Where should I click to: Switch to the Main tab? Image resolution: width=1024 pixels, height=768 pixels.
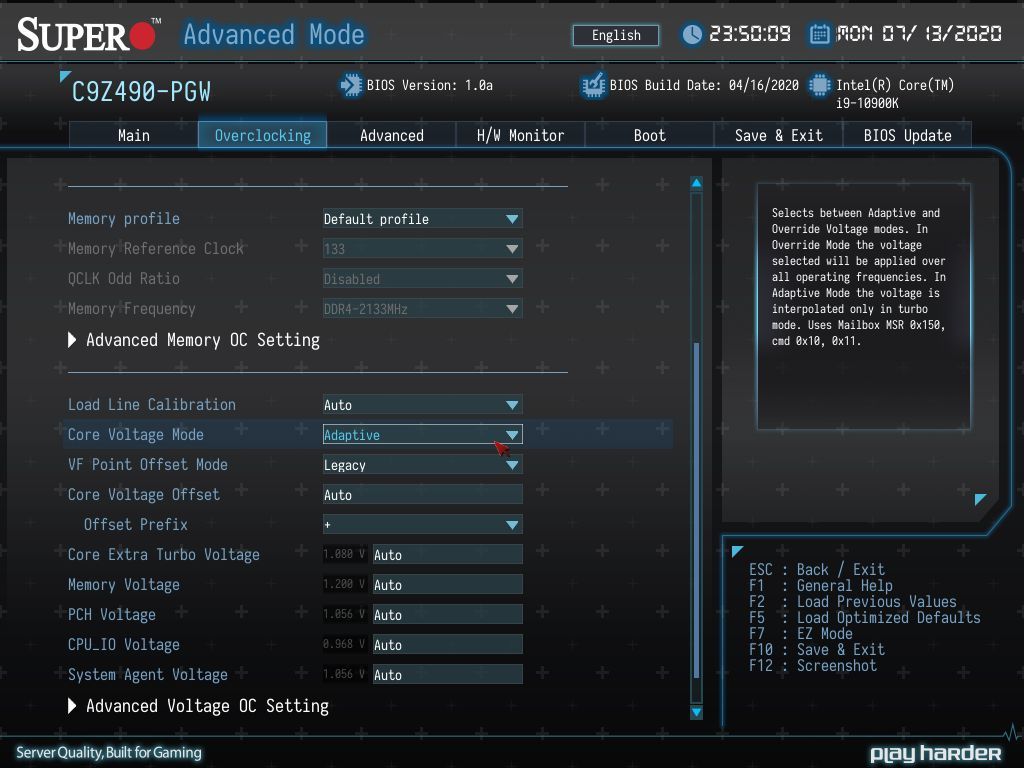click(x=133, y=135)
